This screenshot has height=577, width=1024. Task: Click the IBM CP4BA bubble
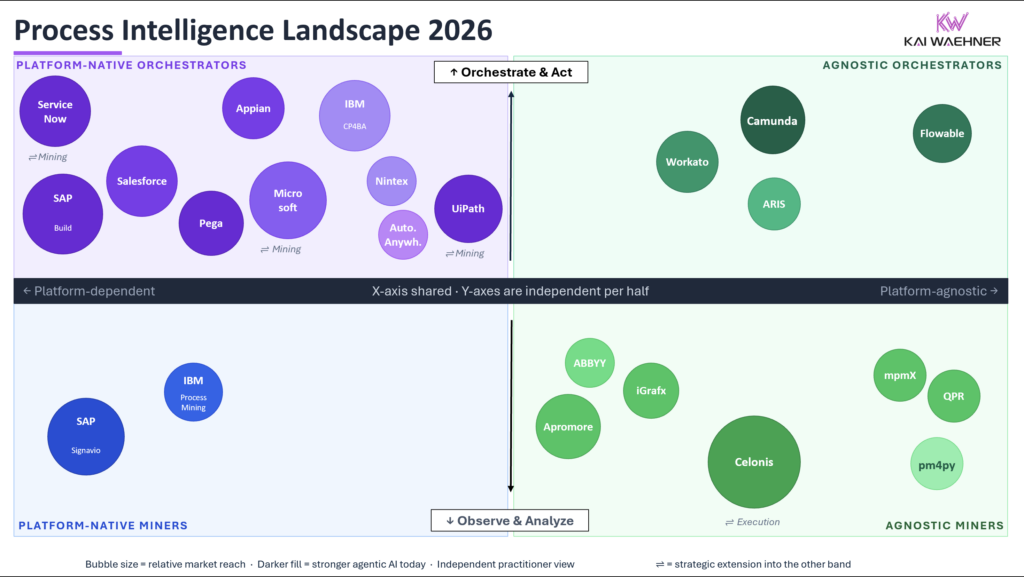[355, 116]
